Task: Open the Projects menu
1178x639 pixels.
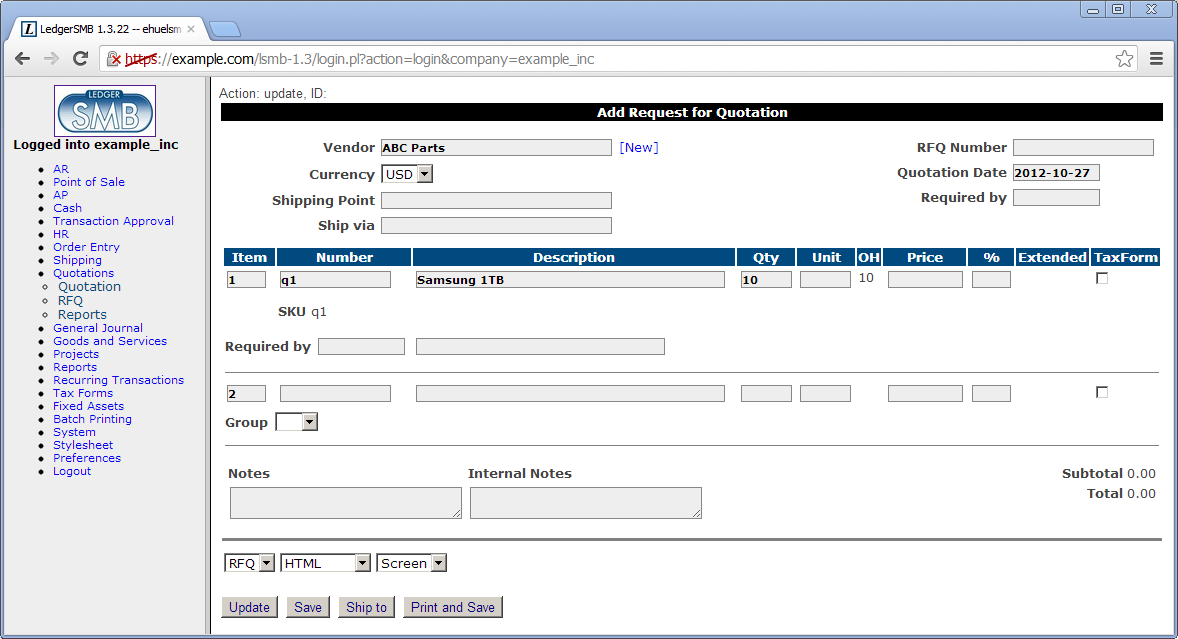Action: (75, 354)
